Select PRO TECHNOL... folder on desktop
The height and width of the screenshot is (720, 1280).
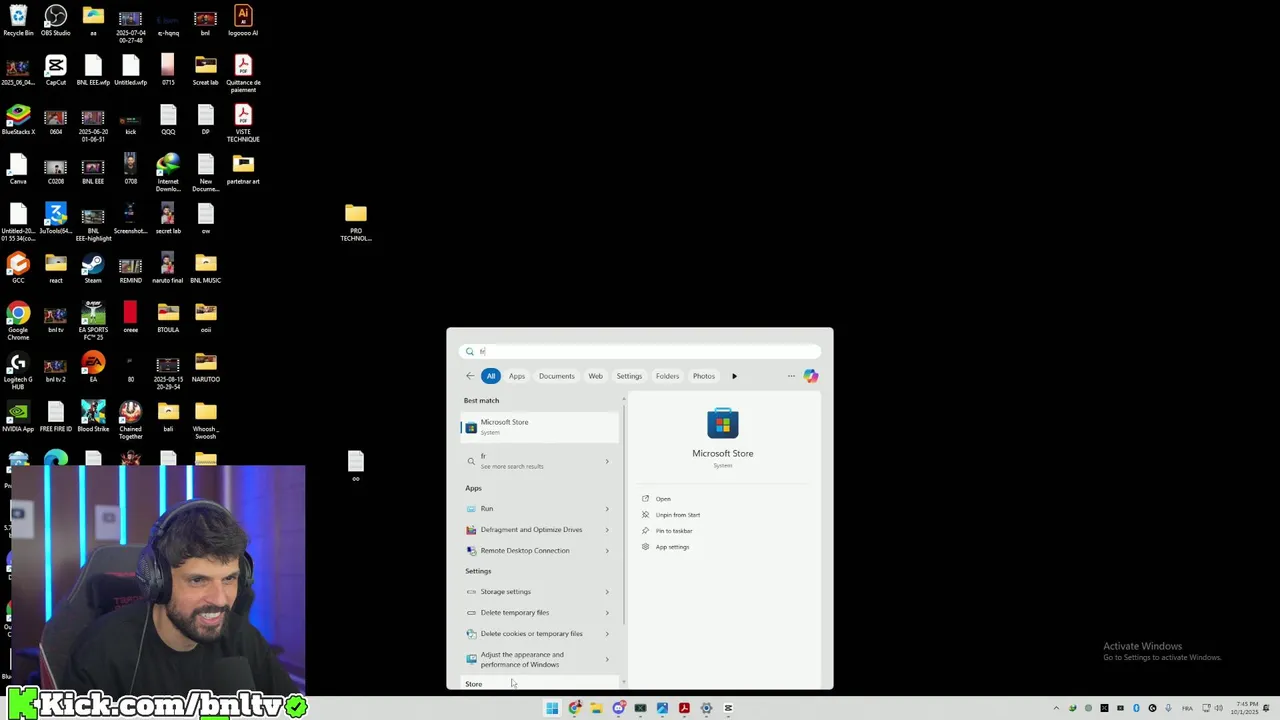click(356, 223)
